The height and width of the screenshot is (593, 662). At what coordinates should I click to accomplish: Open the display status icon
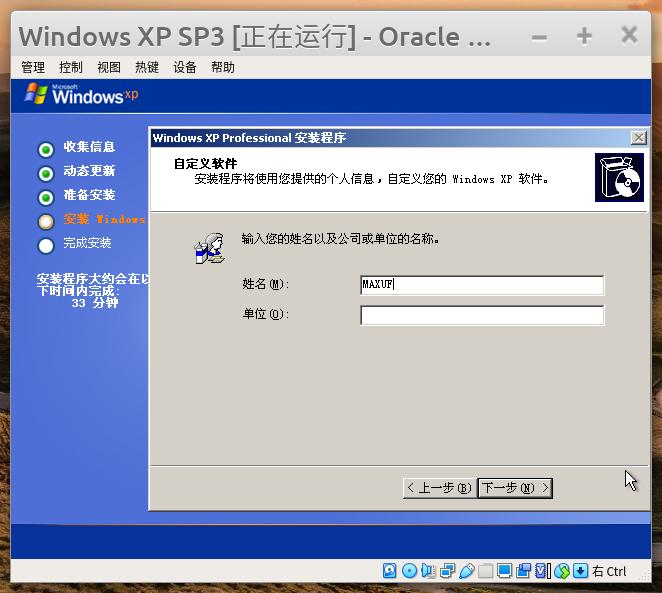(504, 571)
